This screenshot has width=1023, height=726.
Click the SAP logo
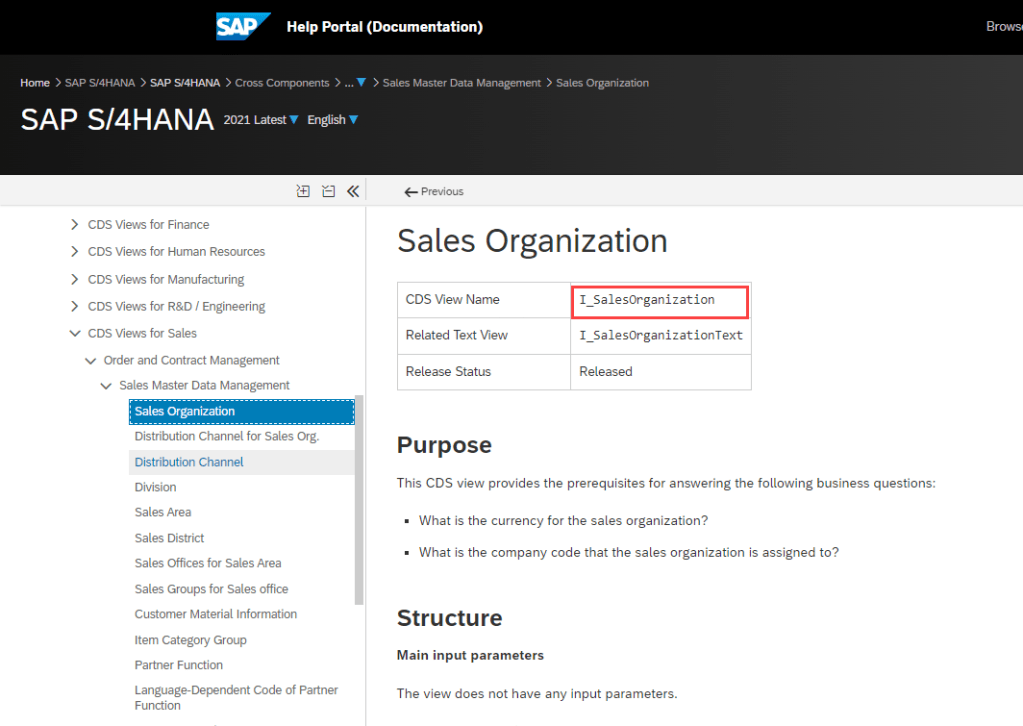coord(243,27)
